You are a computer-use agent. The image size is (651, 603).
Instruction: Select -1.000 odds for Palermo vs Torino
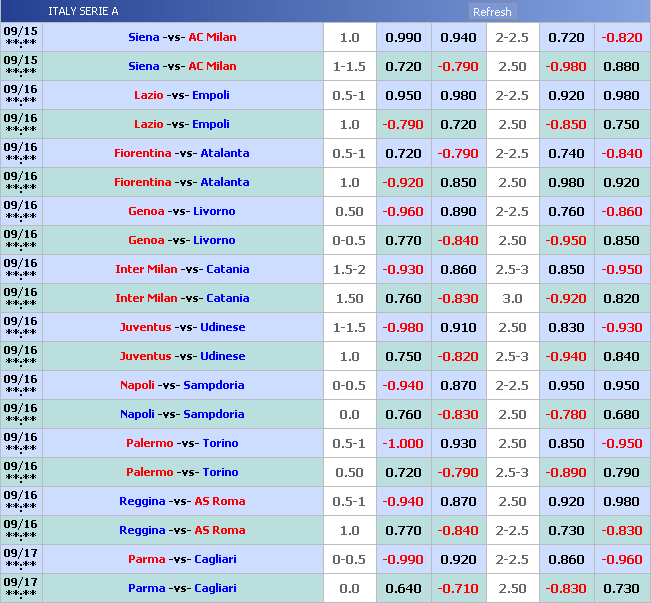point(403,443)
